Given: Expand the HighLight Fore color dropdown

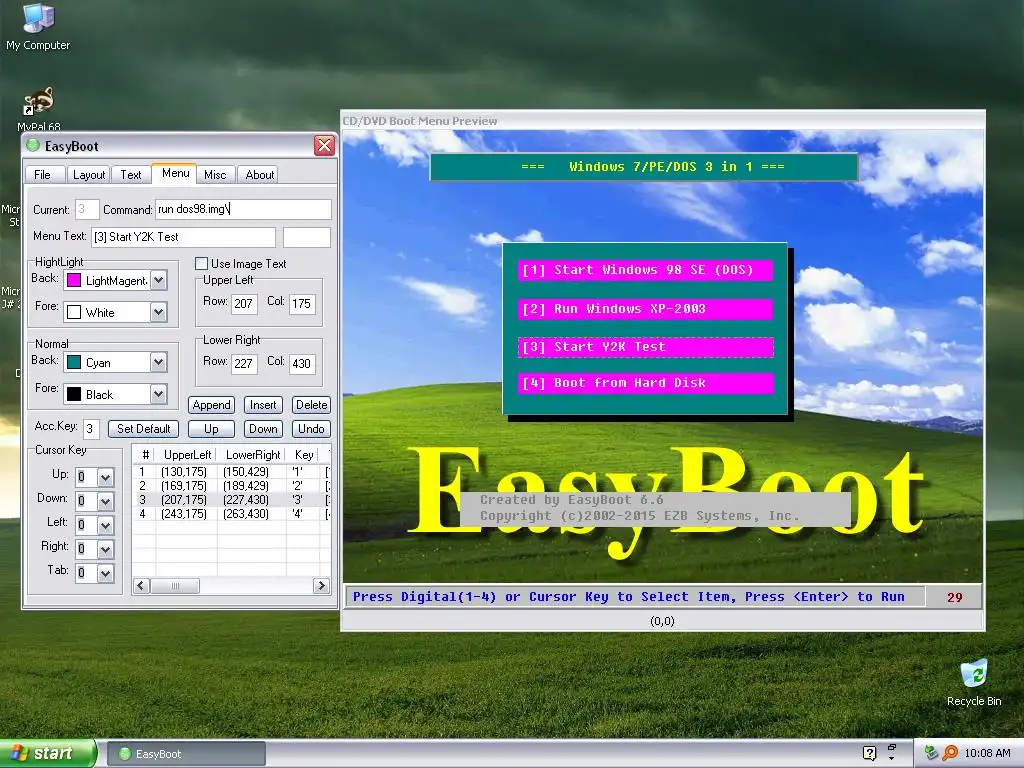Looking at the screenshot, I should coord(159,312).
